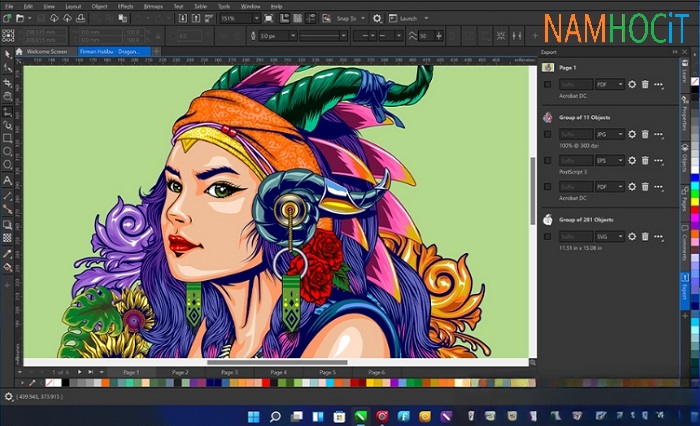
Task: Click the horizontal canvas scrollbar
Action: coord(277,363)
